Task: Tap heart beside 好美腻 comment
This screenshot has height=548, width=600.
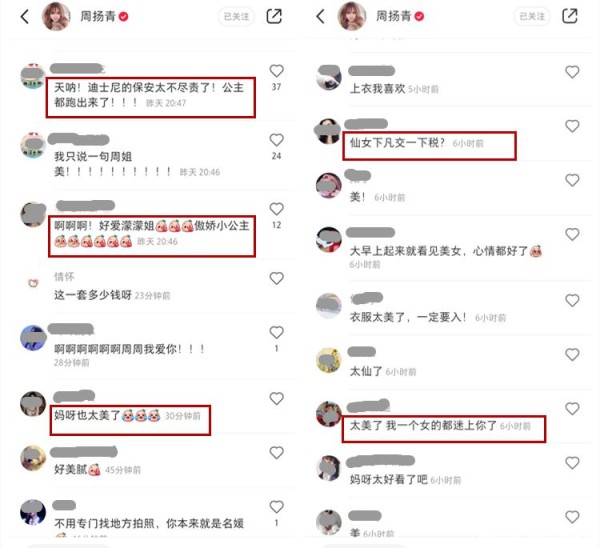Action: (276, 453)
